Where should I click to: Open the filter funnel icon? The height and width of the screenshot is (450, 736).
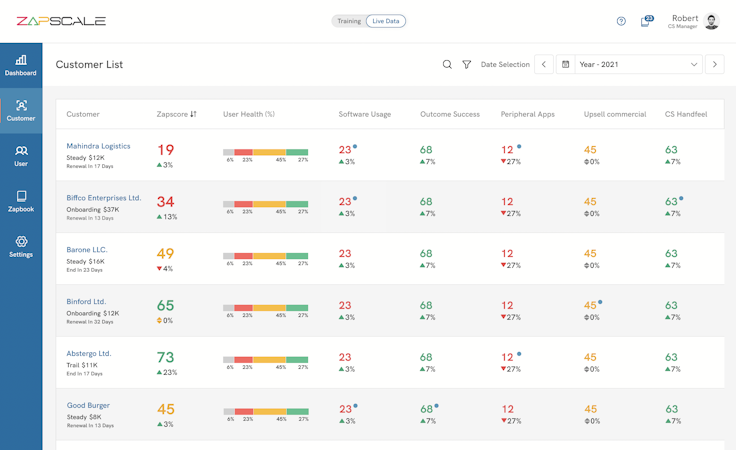(467, 64)
